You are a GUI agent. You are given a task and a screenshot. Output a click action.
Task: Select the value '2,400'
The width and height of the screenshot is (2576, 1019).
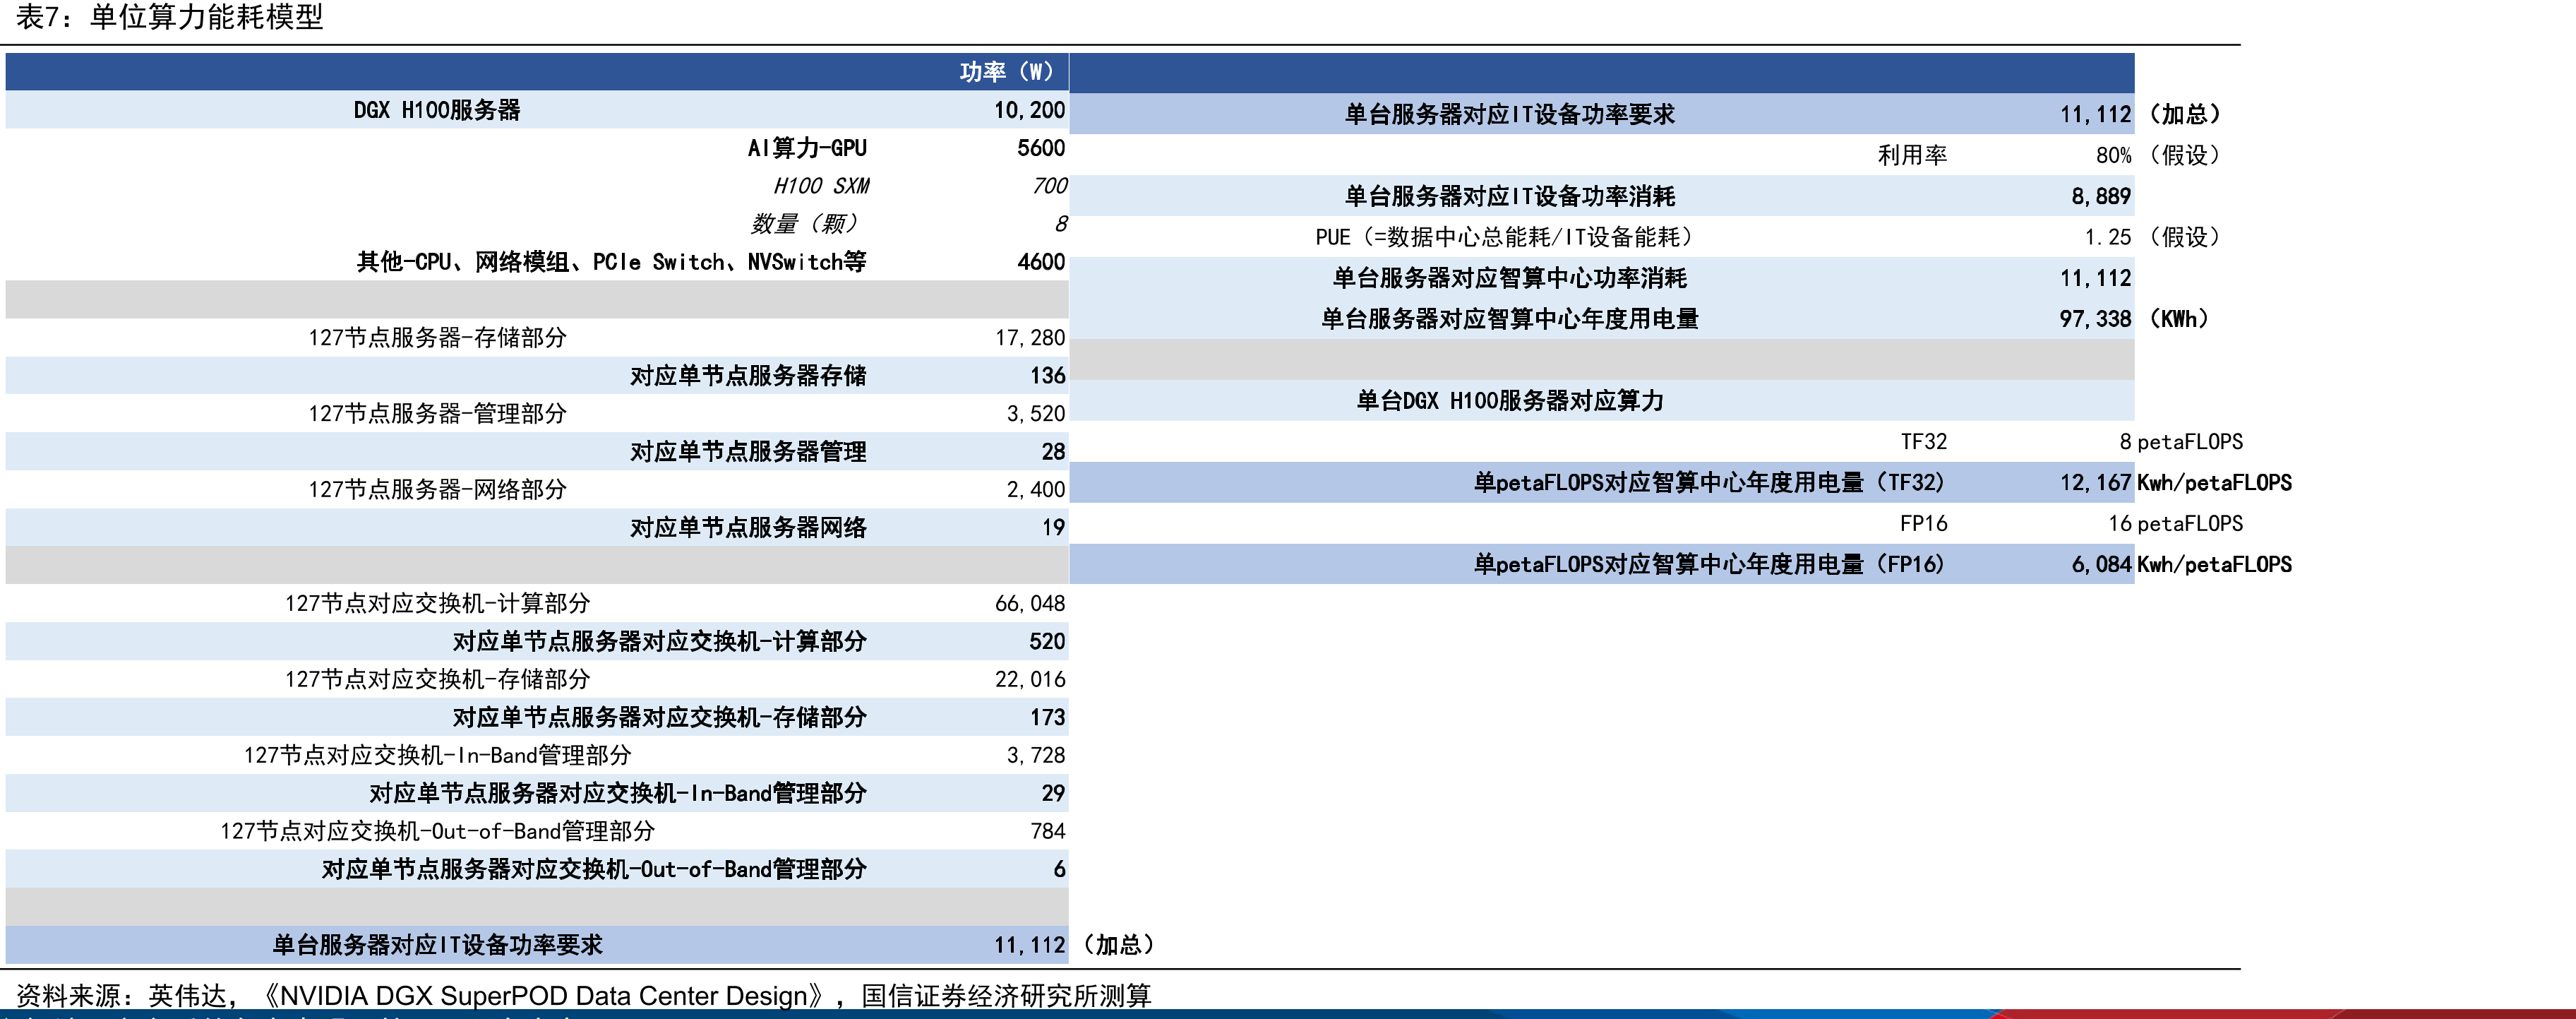[1036, 490]
